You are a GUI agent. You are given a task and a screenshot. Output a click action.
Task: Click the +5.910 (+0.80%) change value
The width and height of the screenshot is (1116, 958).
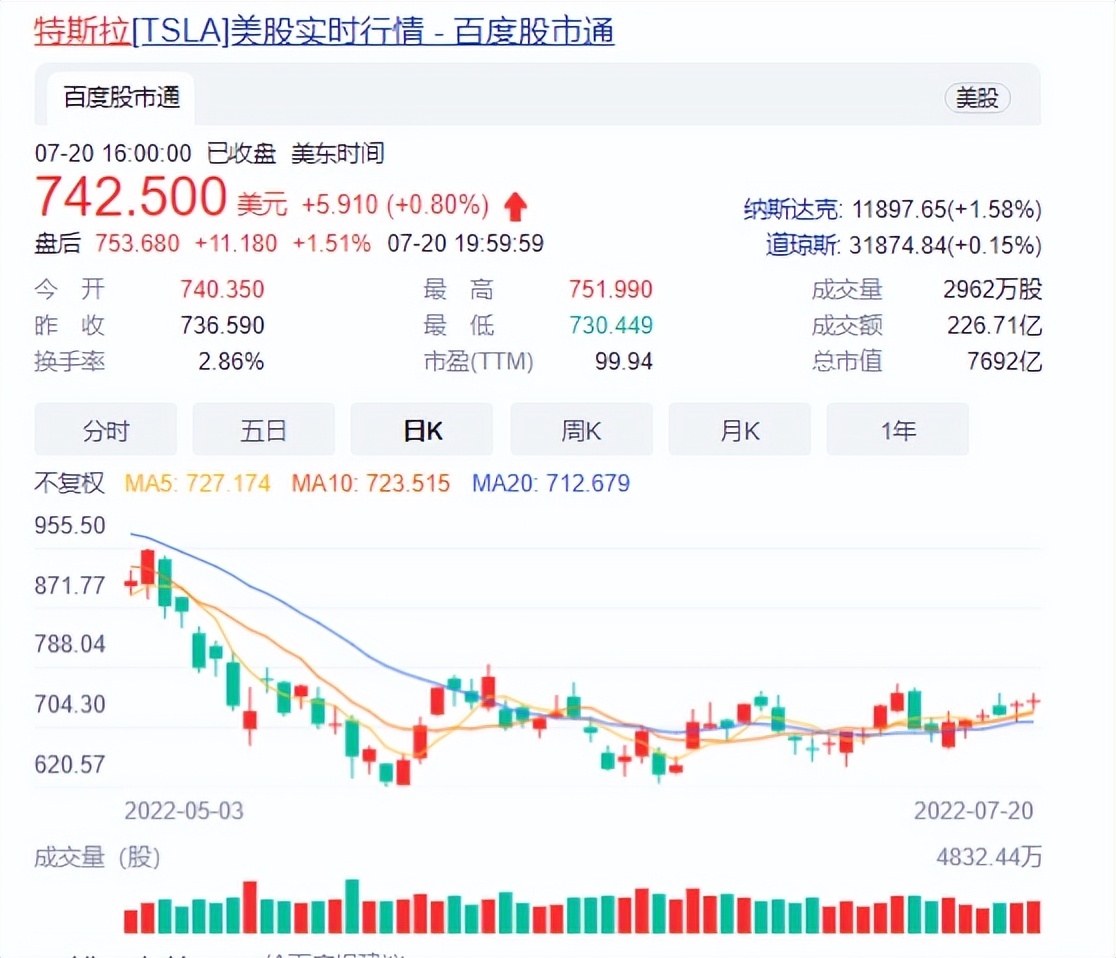tap(395, 205)
